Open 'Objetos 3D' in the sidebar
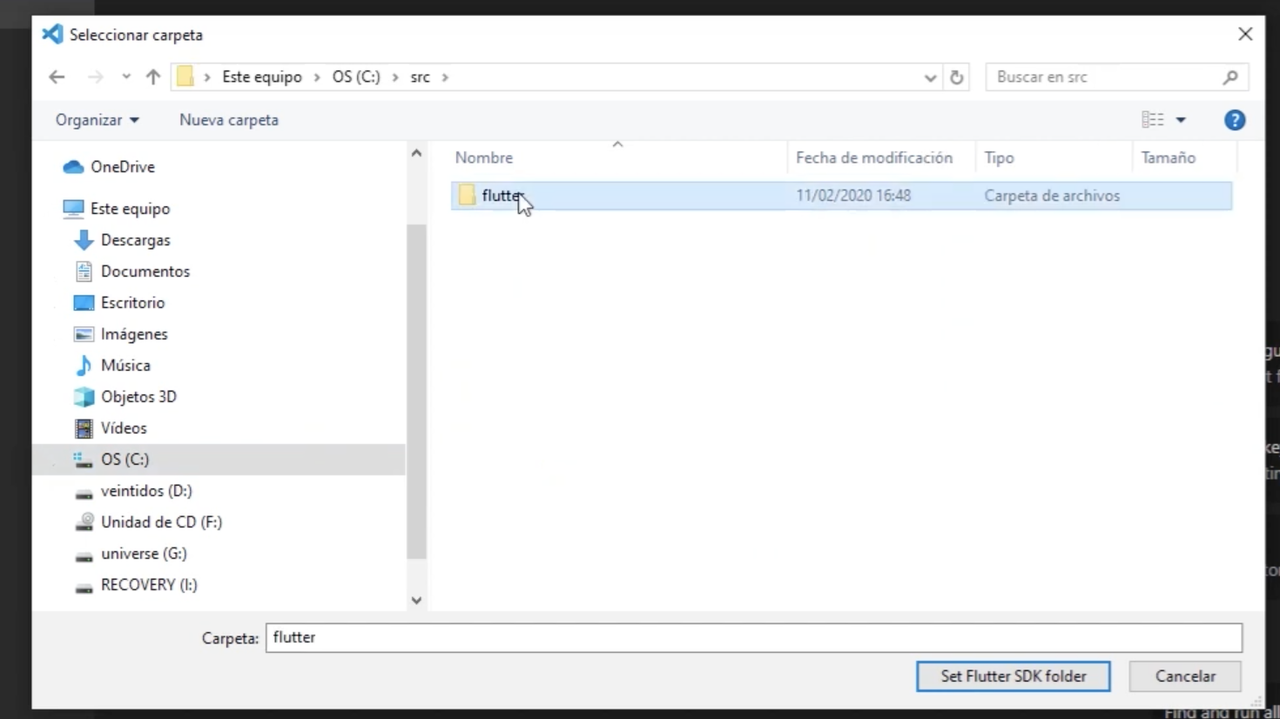1280x719 pixels. point(138,397)
